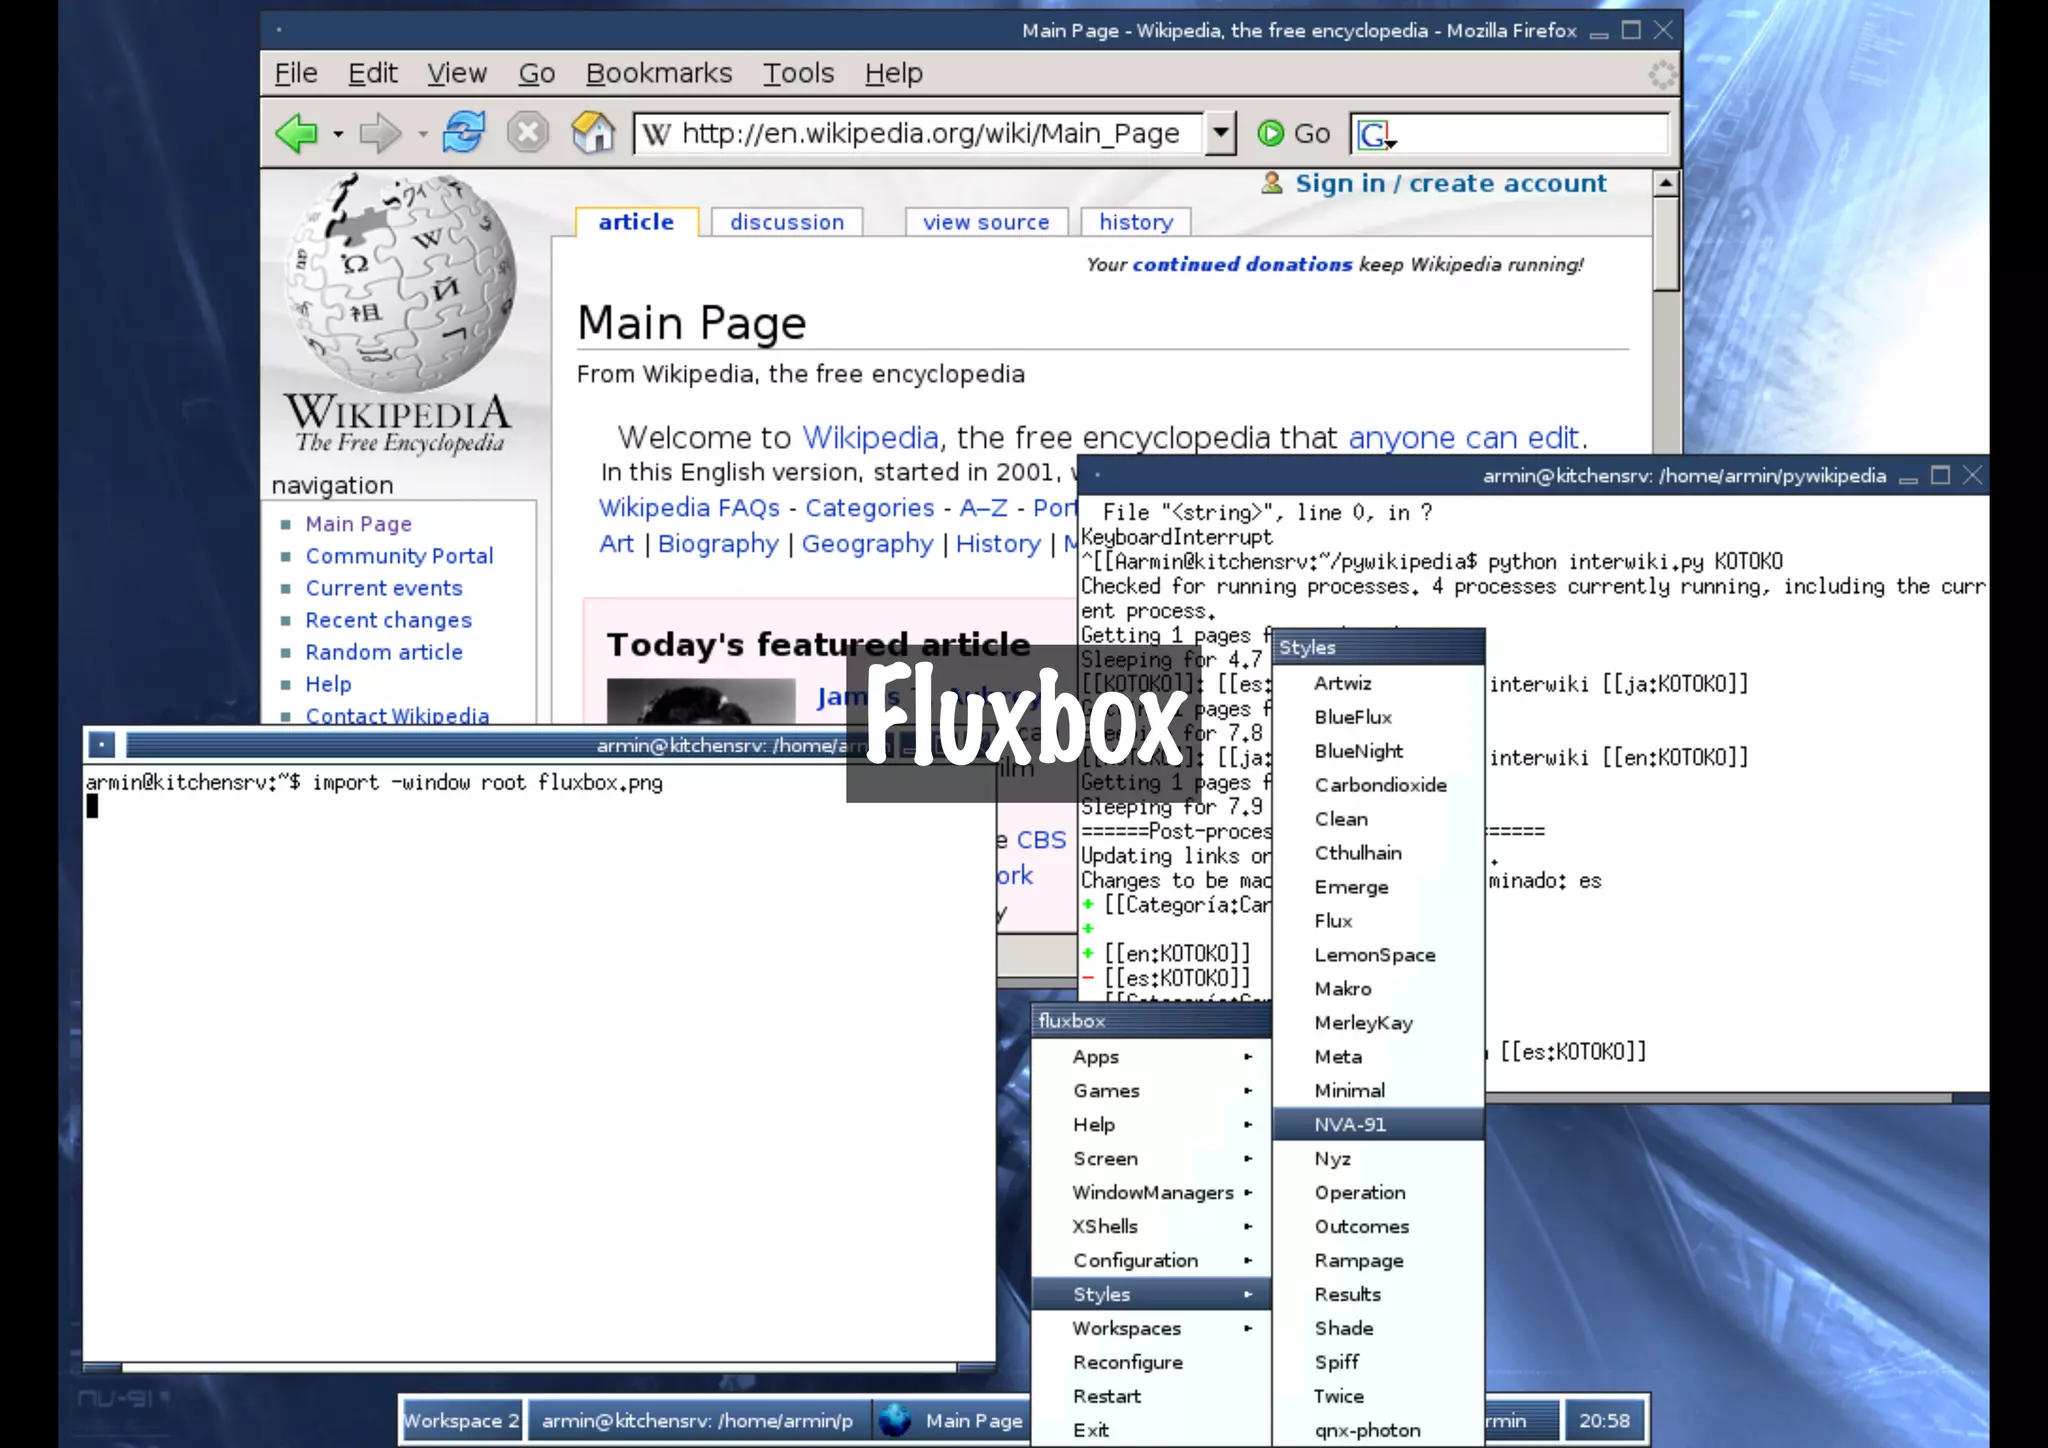The height and width of the screenshot is (1448, 2048).
Task: Click the Firefox vertical scrollbar thumb
Action: [x=1665, y=244]
